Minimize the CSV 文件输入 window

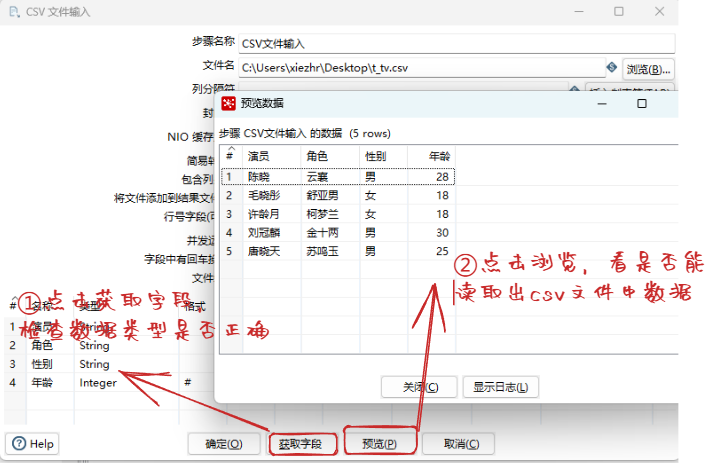[x=579, y=11]
